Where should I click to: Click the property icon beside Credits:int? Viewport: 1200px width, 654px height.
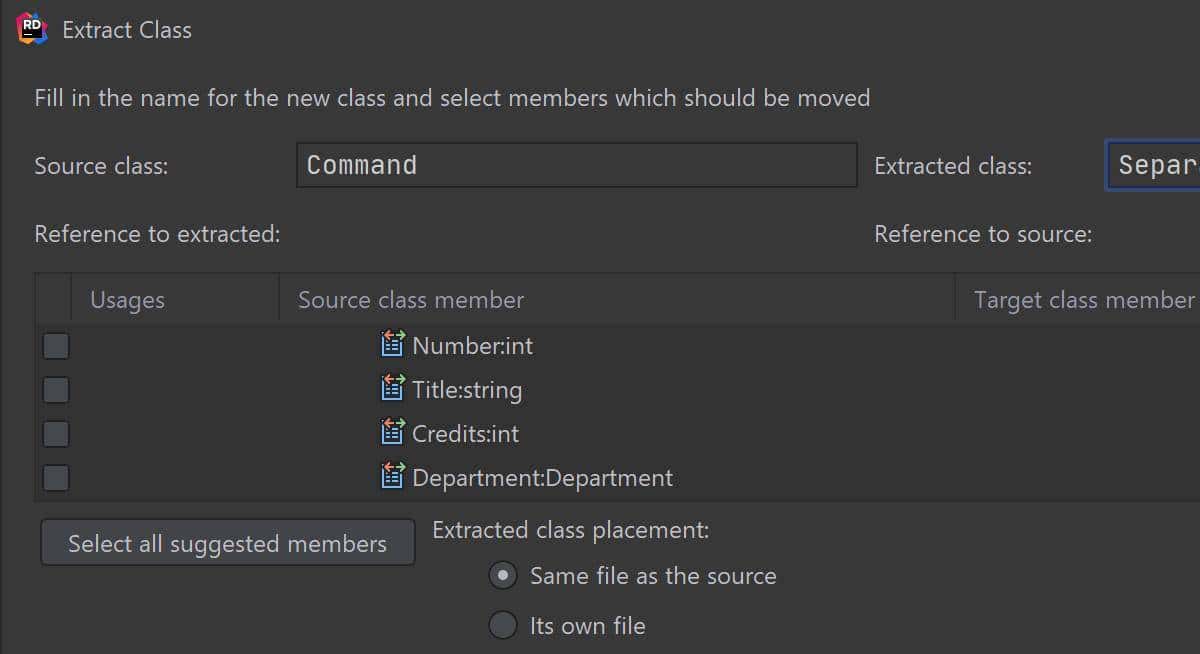[x=393, y=433]
